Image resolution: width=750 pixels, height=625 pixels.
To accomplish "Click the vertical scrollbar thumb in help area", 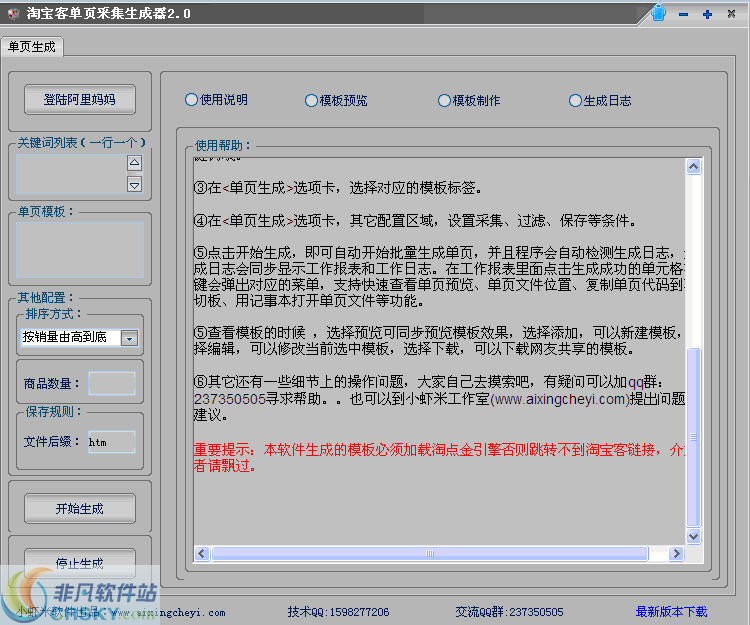I will point(694,437).
